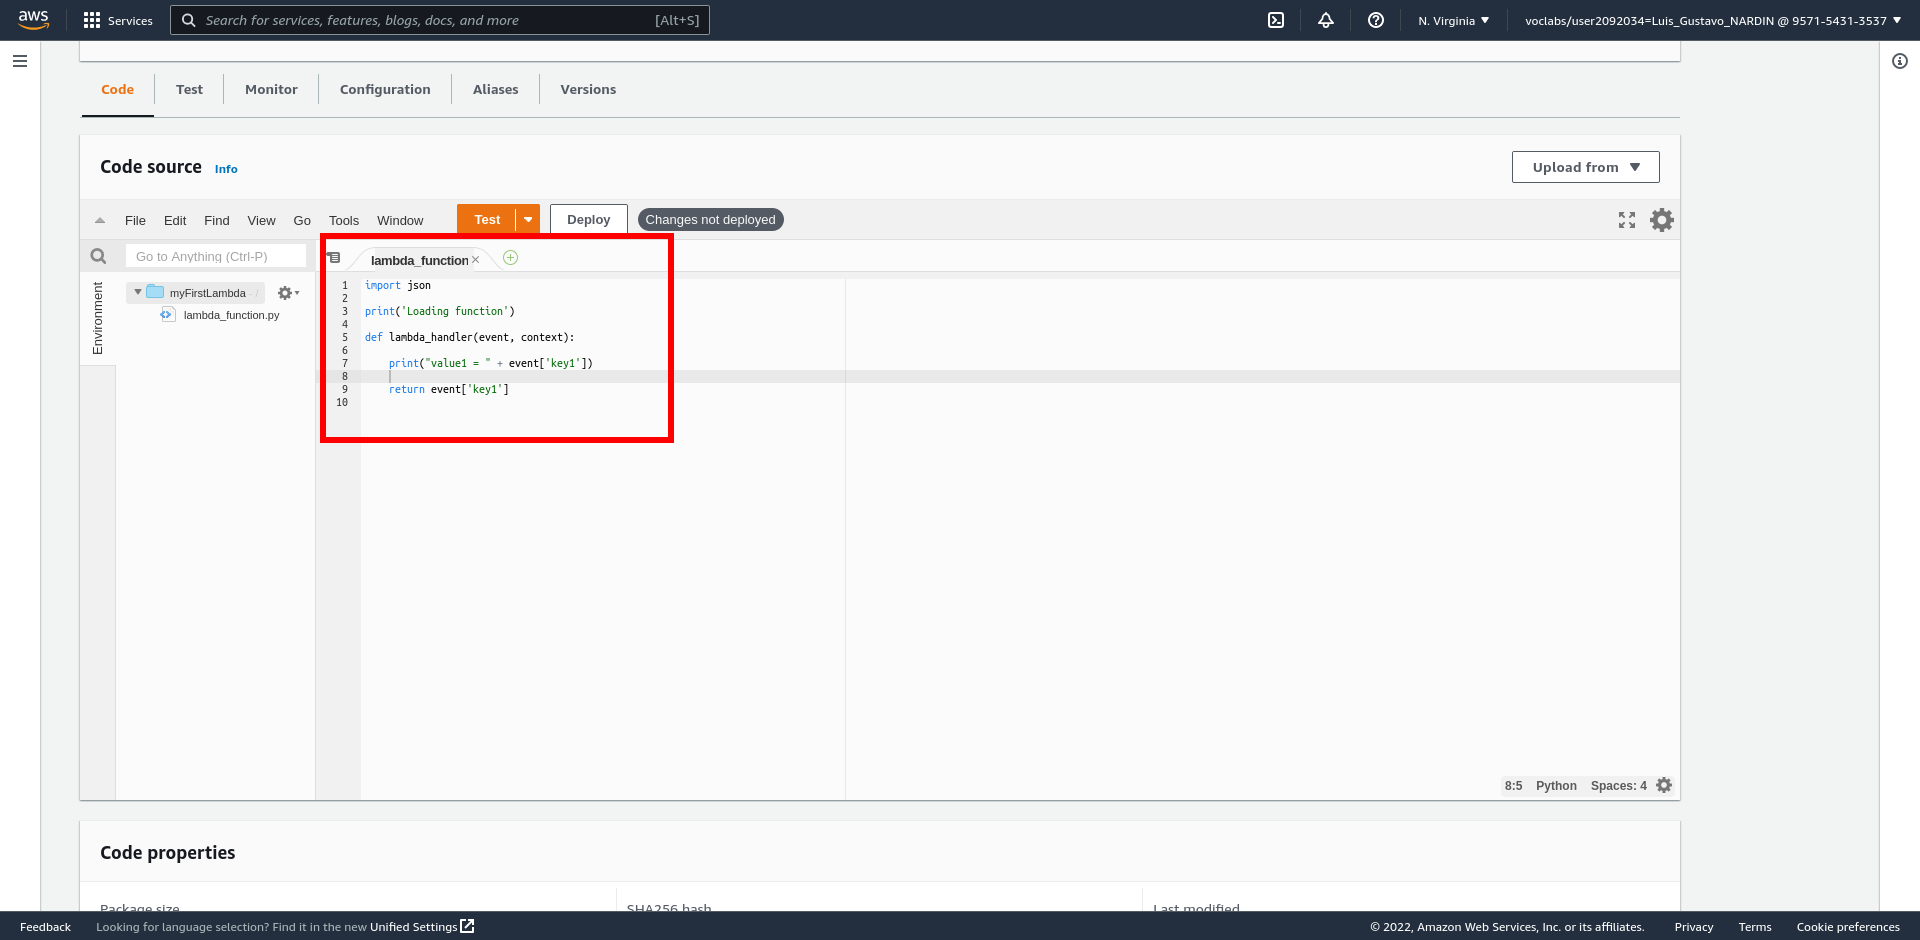Switch to the Configuration tab
This screenshot has width=1920, height=940.
tap(385, 89)
